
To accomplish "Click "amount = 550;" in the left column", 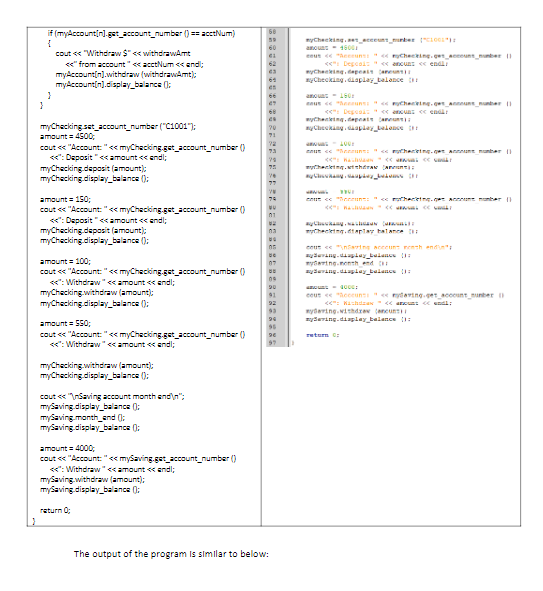I will point(65,323).
